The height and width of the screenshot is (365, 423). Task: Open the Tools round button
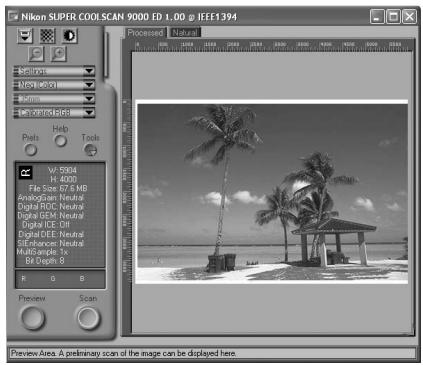[x=90, y=150]
